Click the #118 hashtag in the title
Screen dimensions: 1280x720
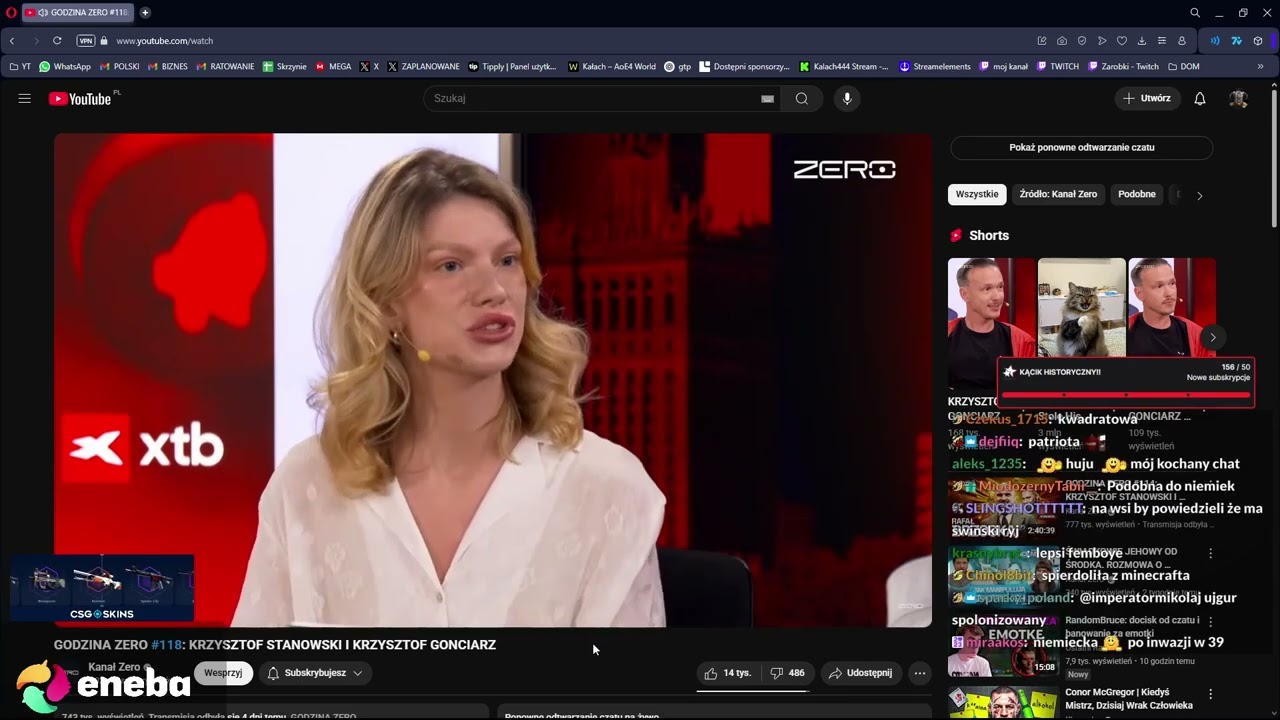166,645
